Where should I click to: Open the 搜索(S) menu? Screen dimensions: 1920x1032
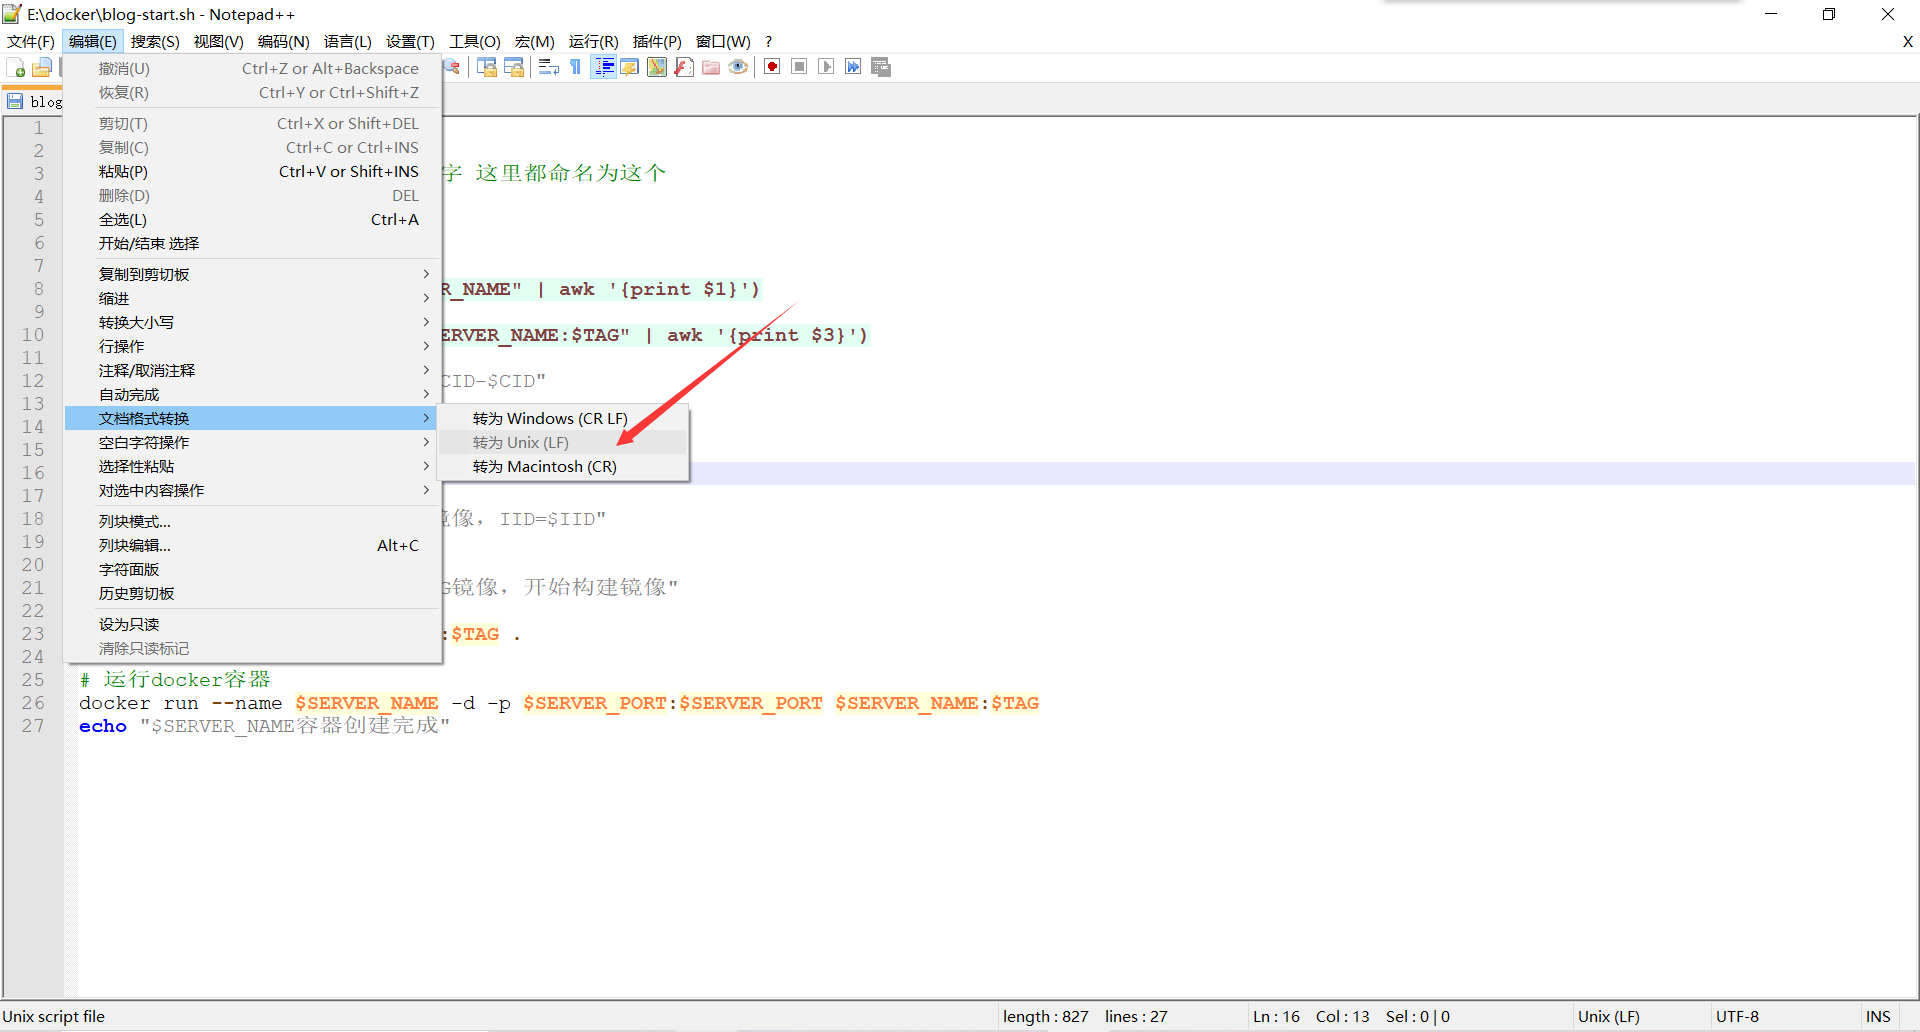coord(155,41)
